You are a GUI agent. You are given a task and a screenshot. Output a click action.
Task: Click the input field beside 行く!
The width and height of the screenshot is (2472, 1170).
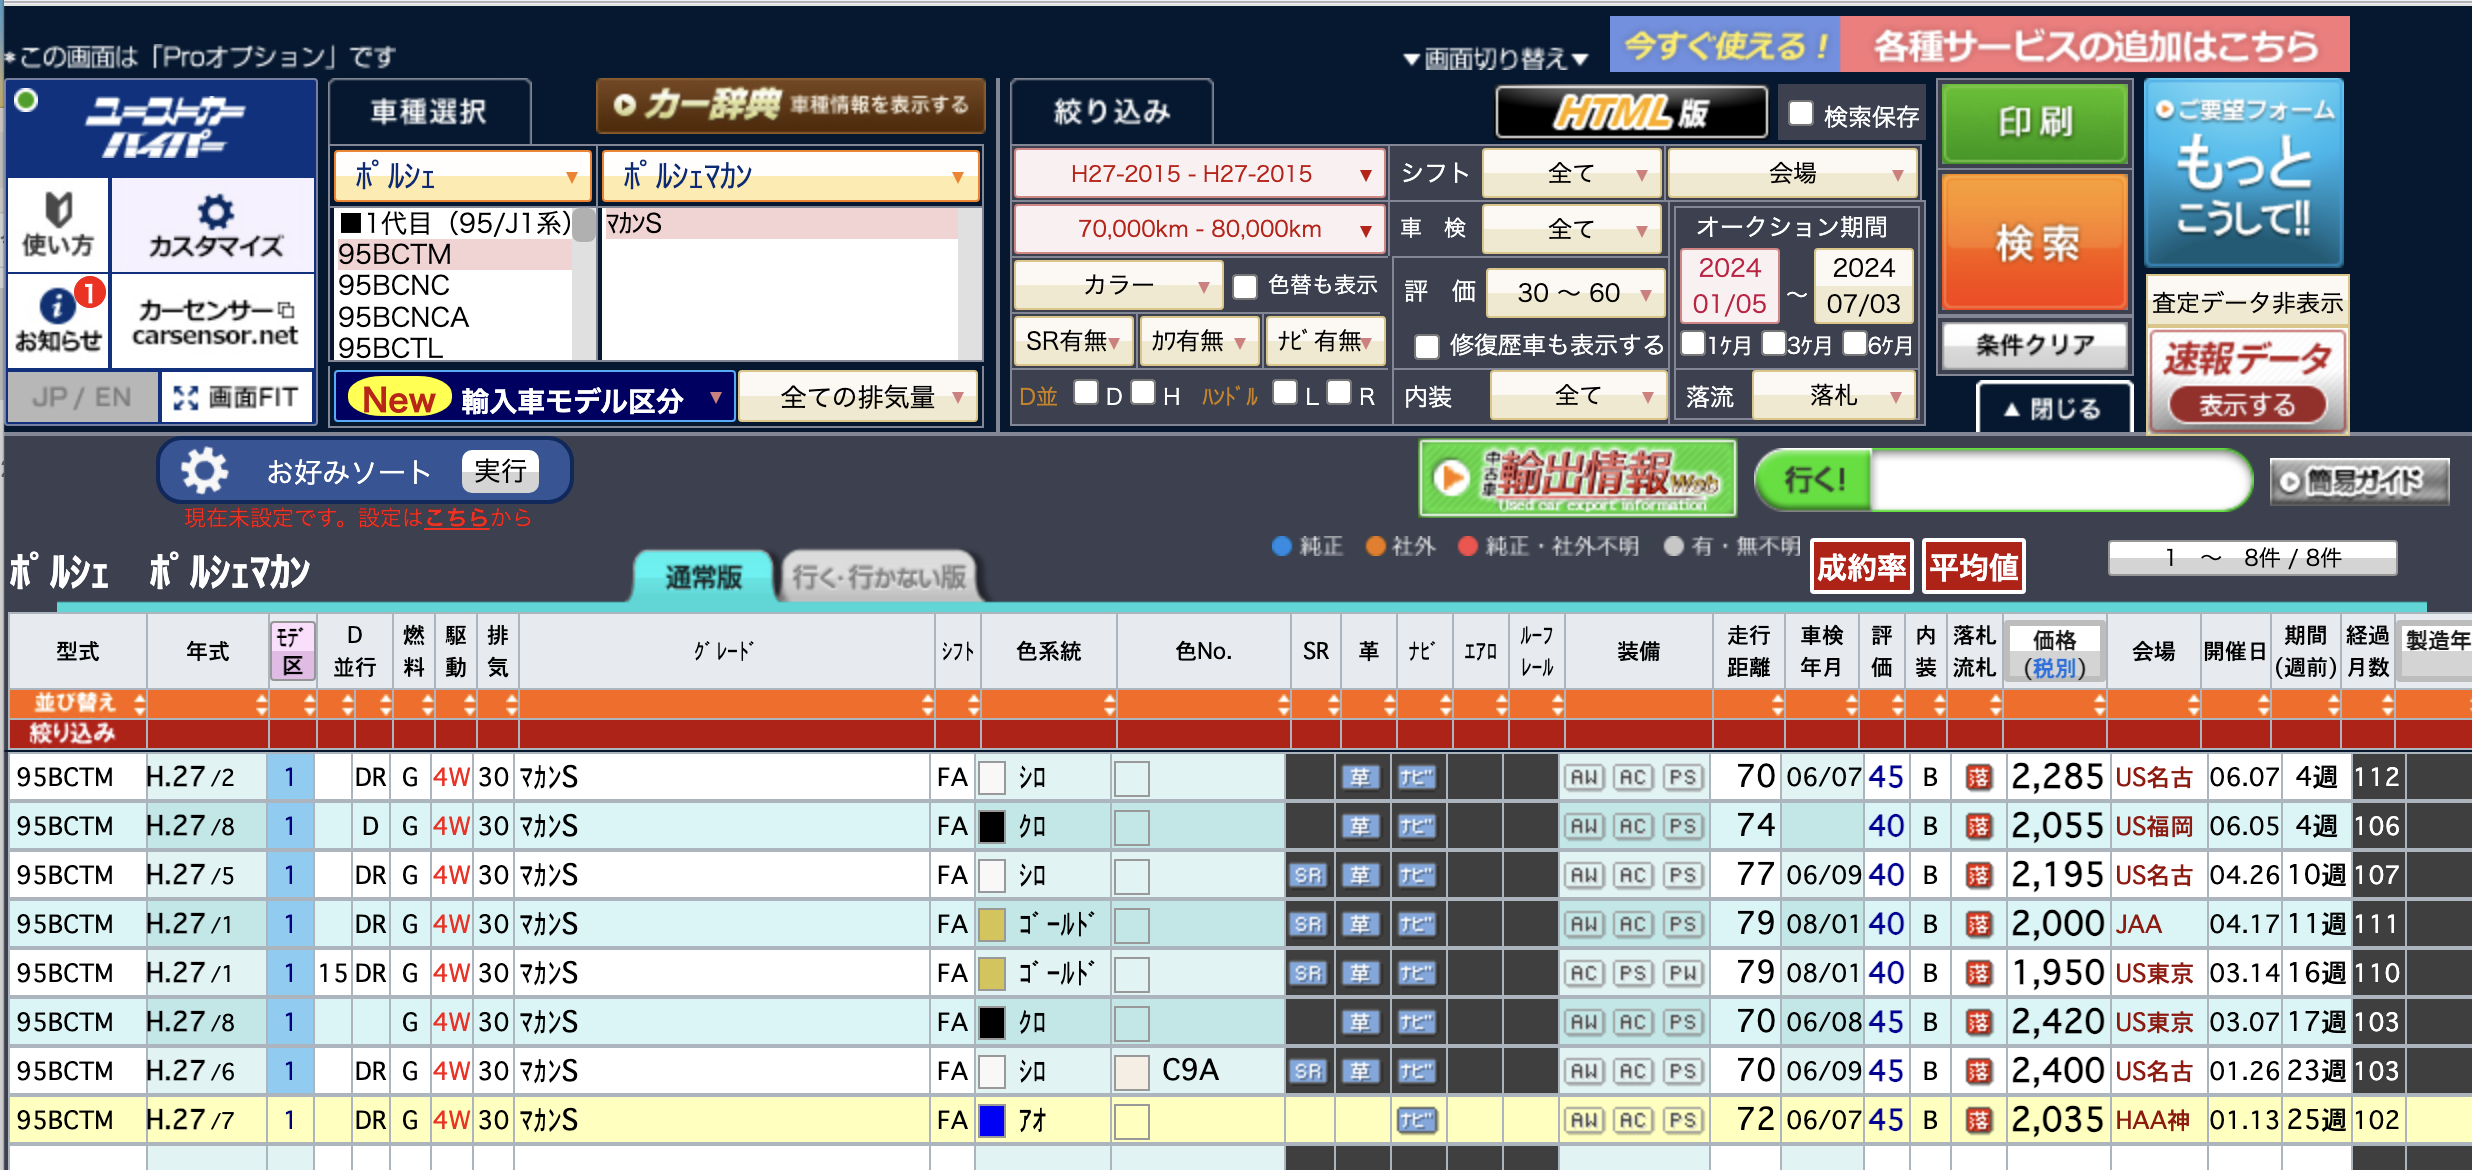pyautogui.click(x=2059, y=481)
